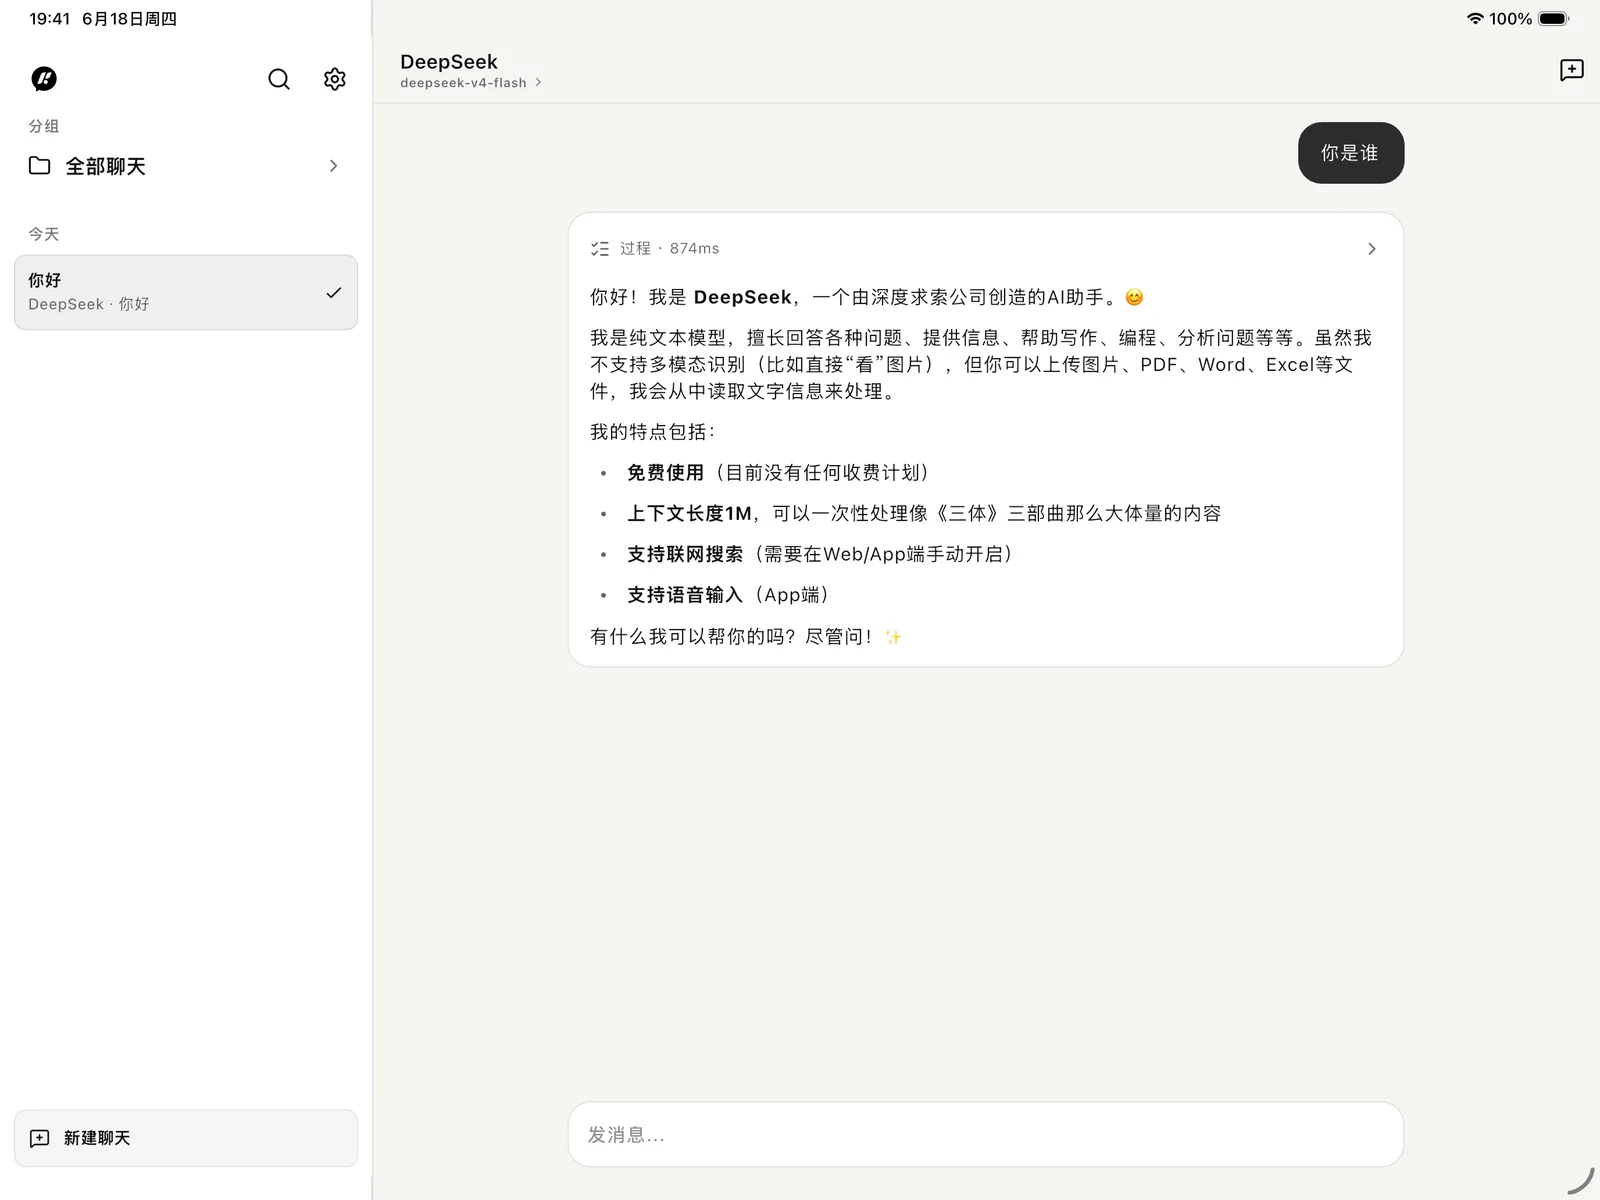Click the Wi-Fi status icon

point(1475,18)
